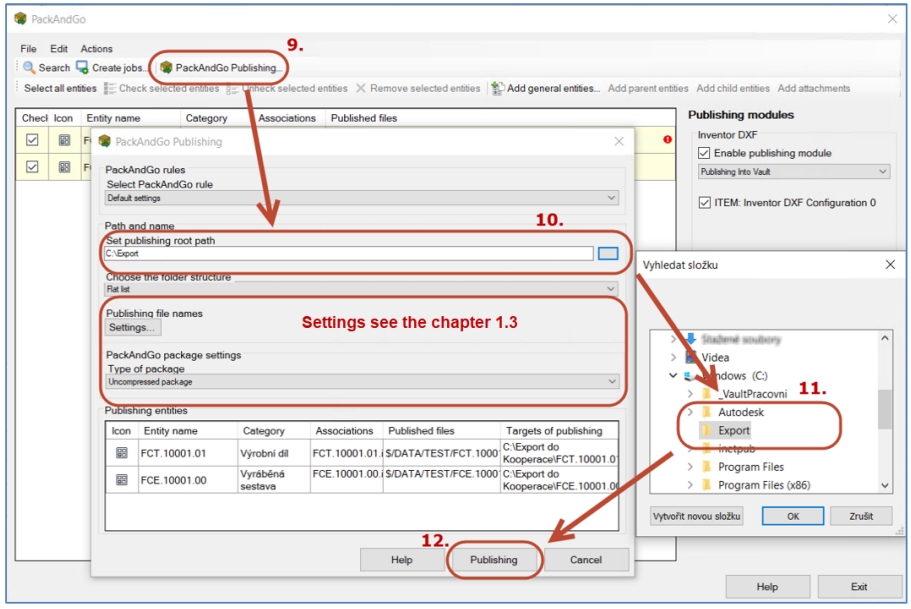
Task: Click the browse button beside root path
Action: point(608,254)
